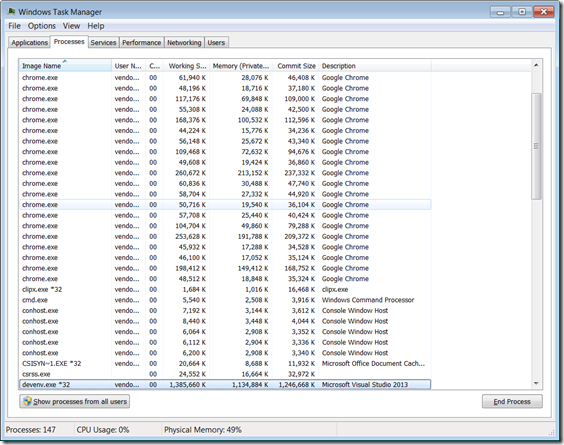This screenshot has height=445, width=564.
Task: Click the process list scrollbar thumb
Action: pos(536,146)
